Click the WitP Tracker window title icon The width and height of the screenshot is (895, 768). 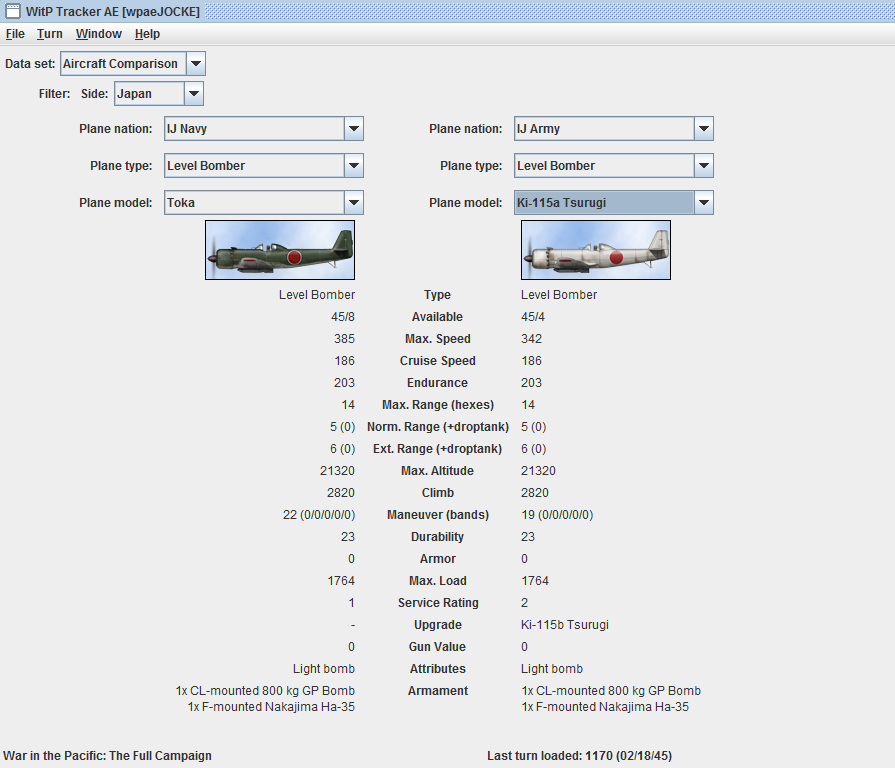click(13, 11)
